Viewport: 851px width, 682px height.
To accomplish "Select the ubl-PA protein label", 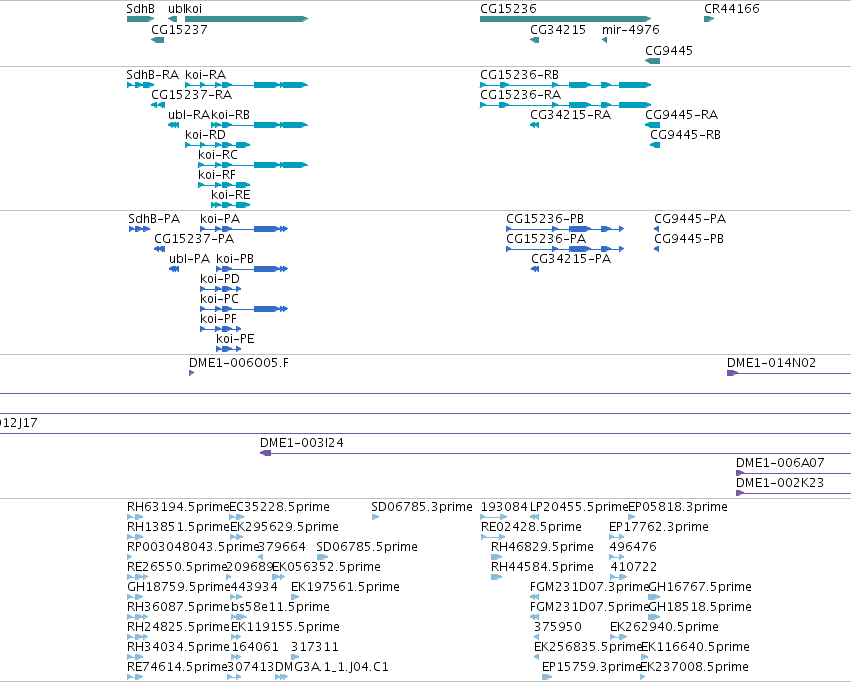I will [x=189, y=259].
